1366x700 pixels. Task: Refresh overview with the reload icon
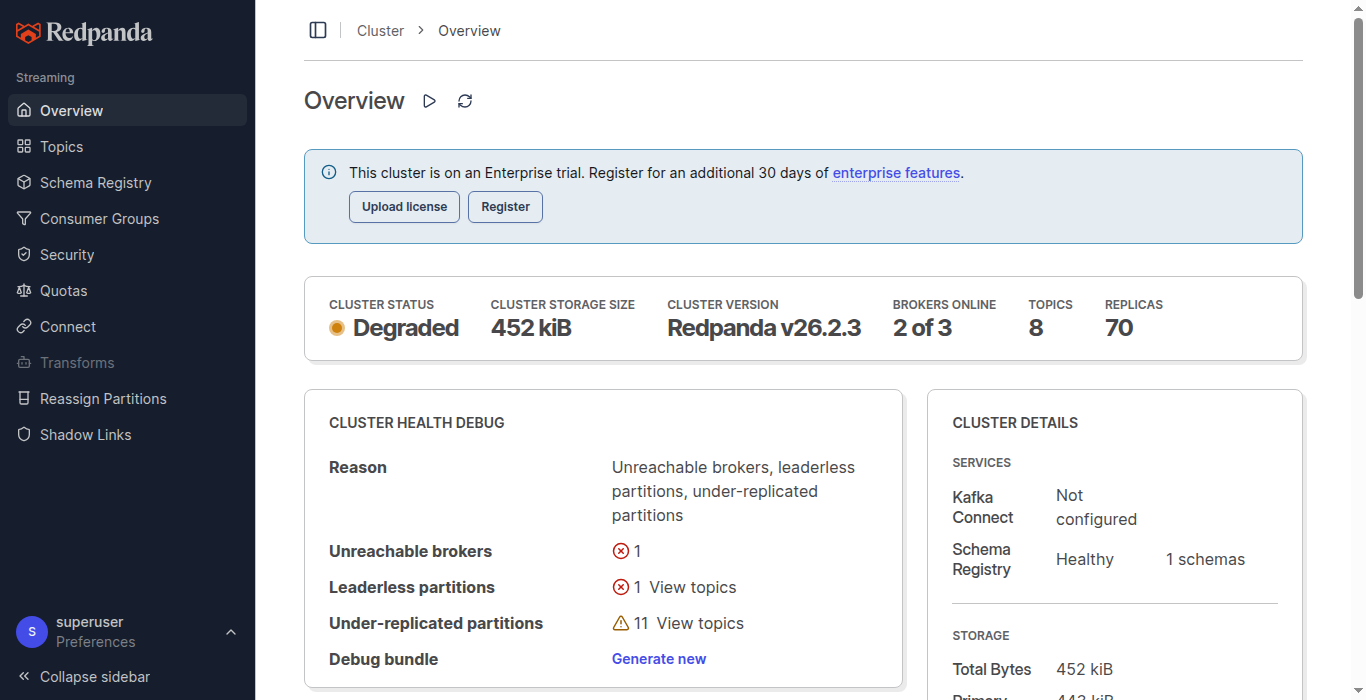pos(465,101)
